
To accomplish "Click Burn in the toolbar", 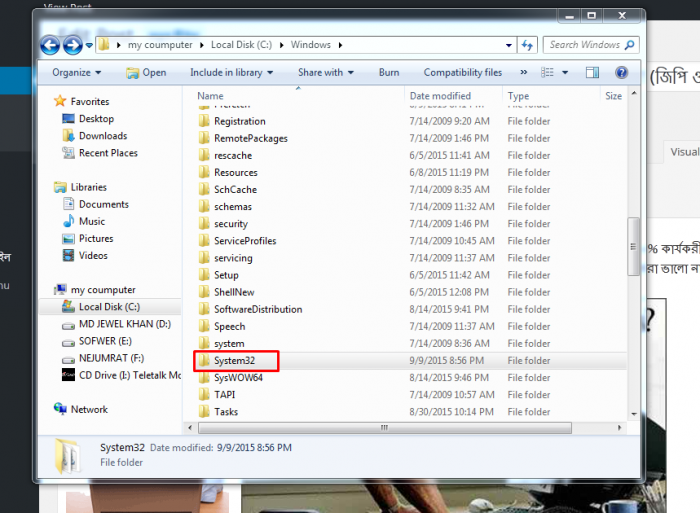I will (x=389, y=72).
